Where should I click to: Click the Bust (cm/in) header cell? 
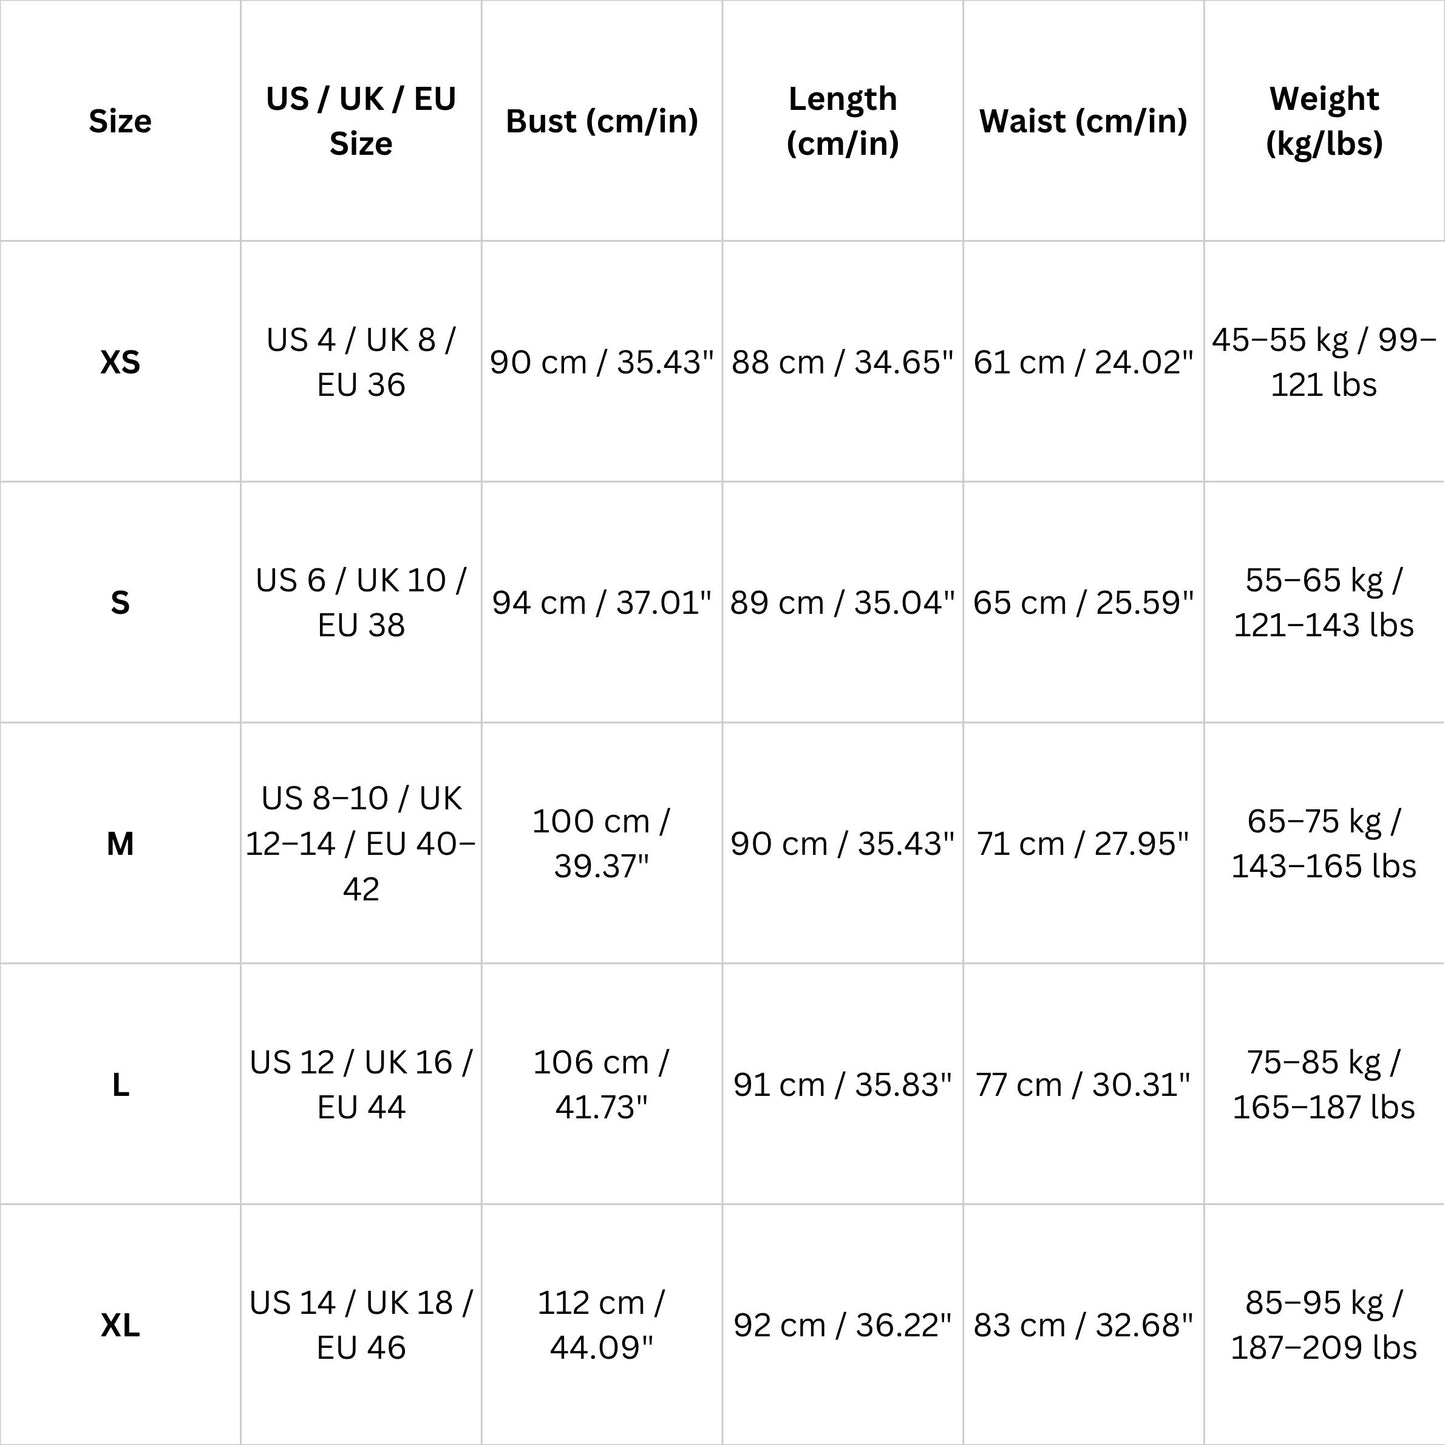[602, 121]
